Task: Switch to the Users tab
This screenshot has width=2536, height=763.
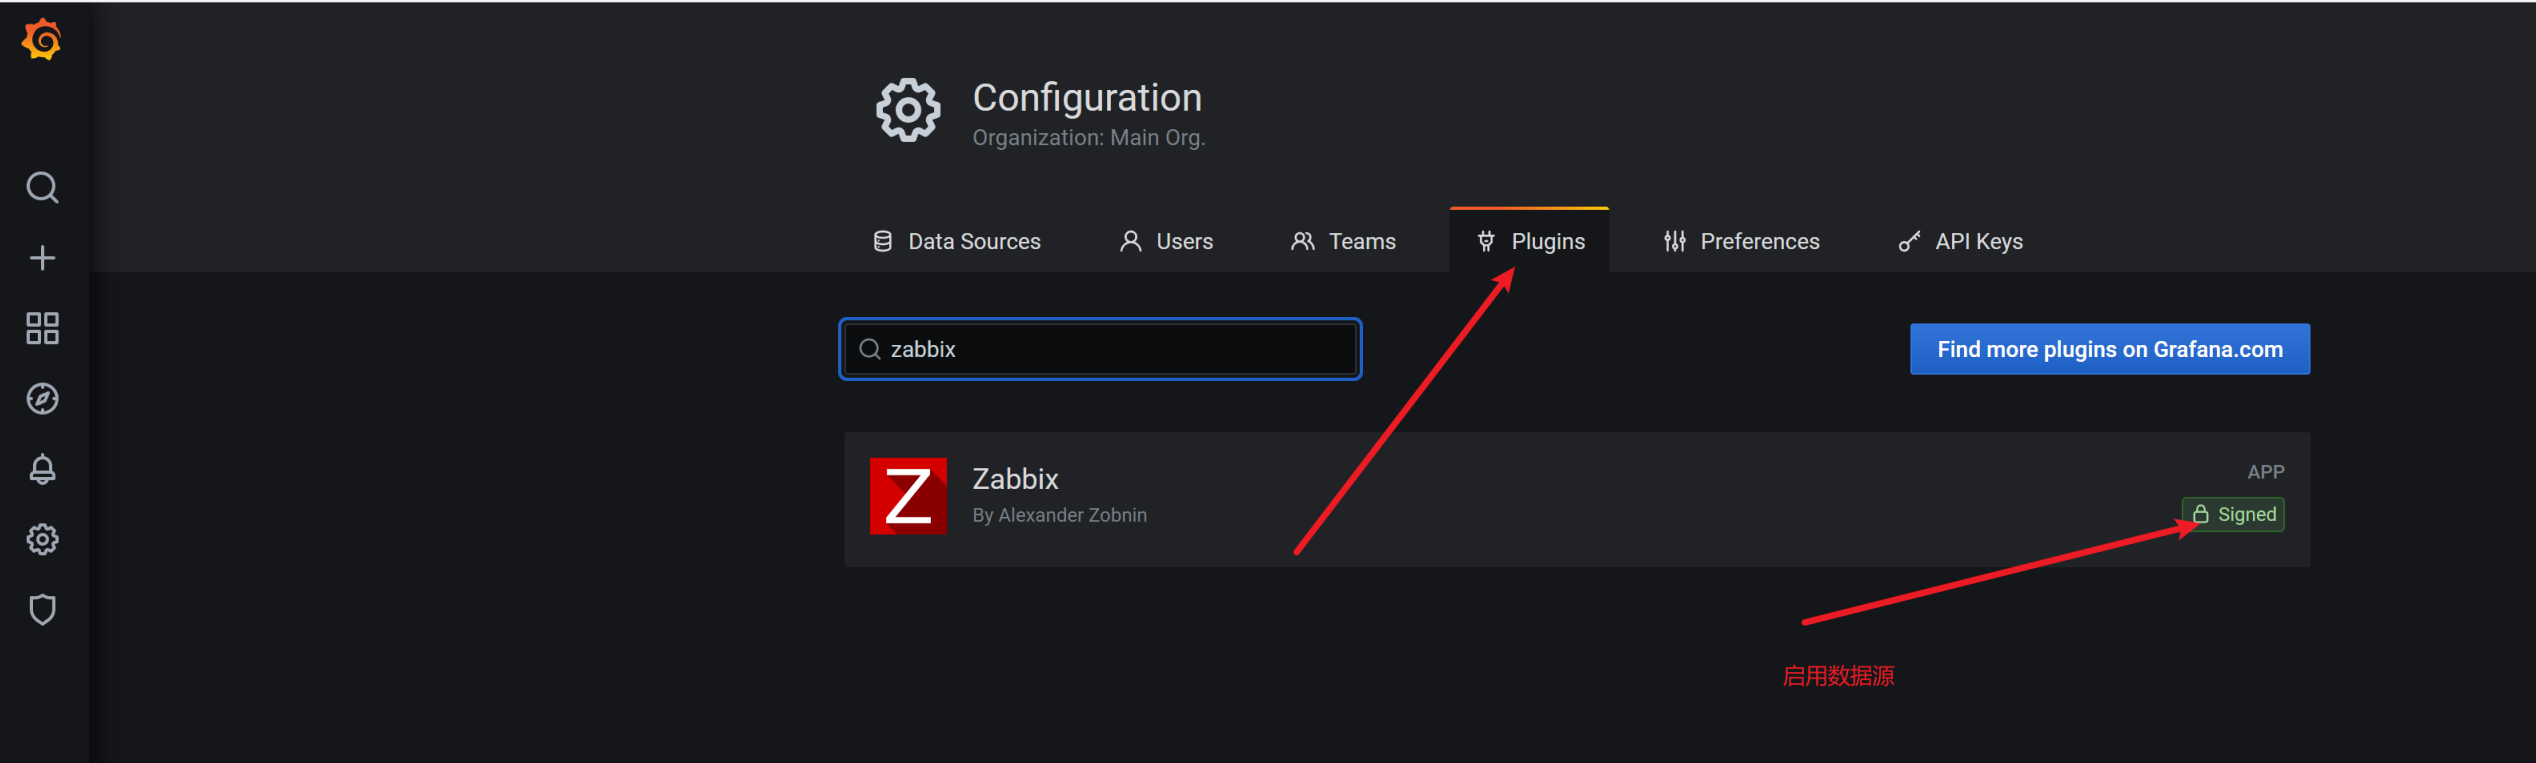Action: [1166, 241]
